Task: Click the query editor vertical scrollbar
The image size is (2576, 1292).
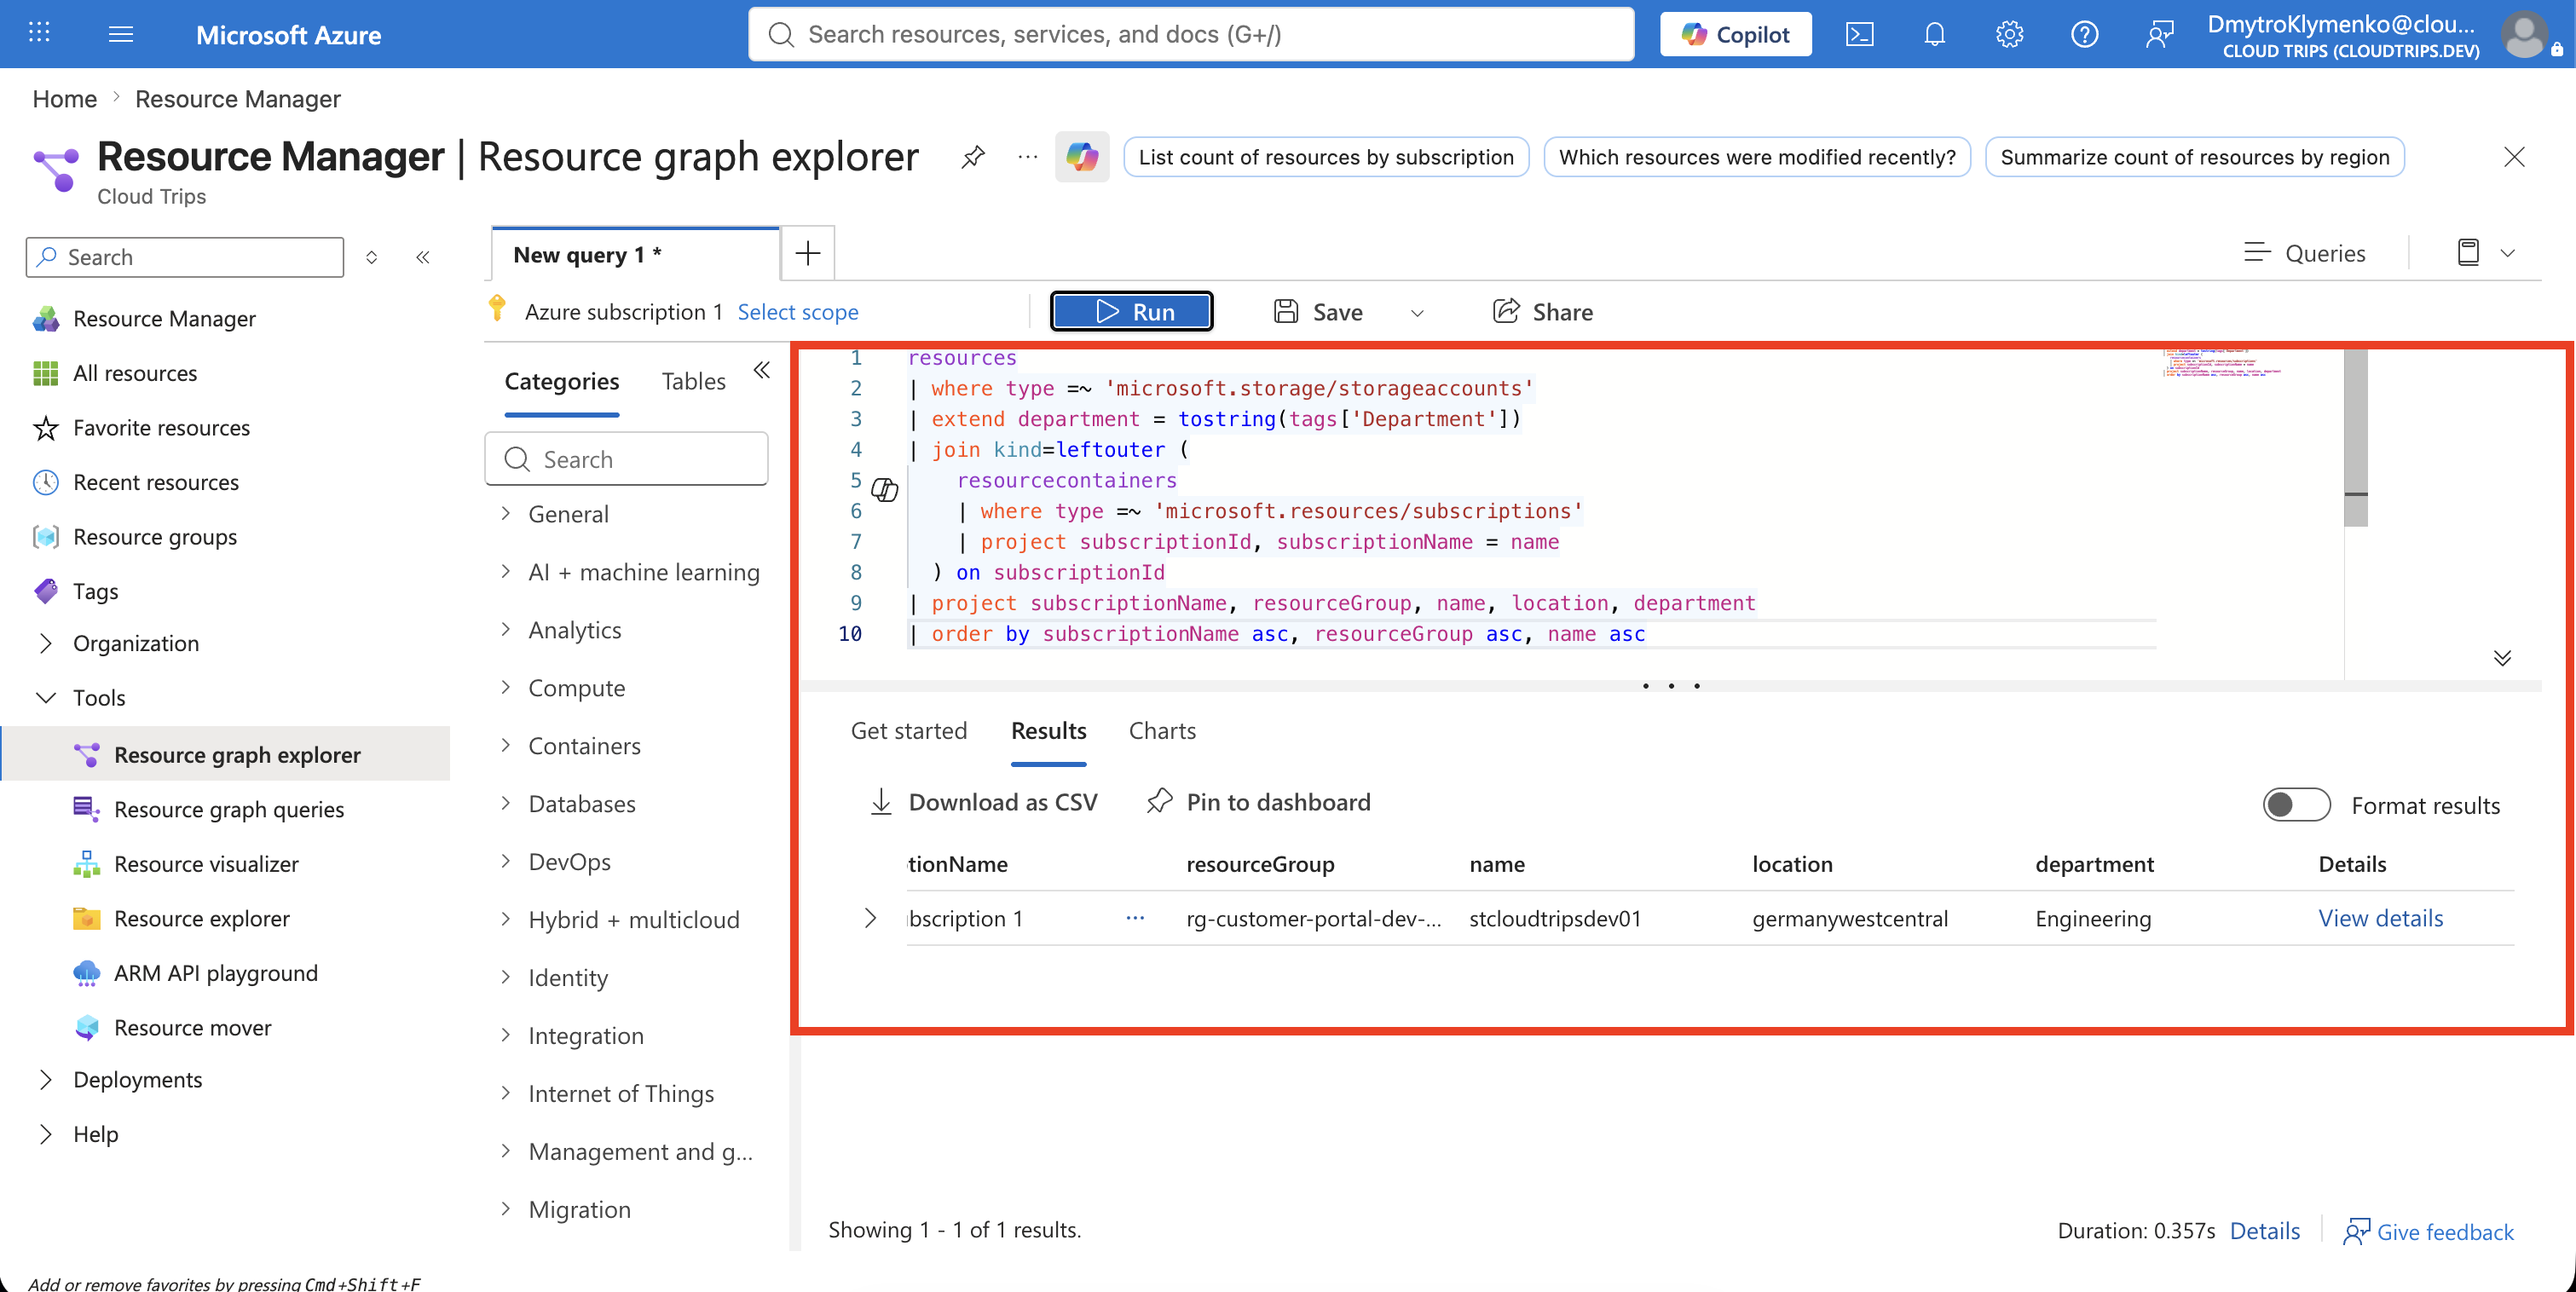Action: (2355, 437)
